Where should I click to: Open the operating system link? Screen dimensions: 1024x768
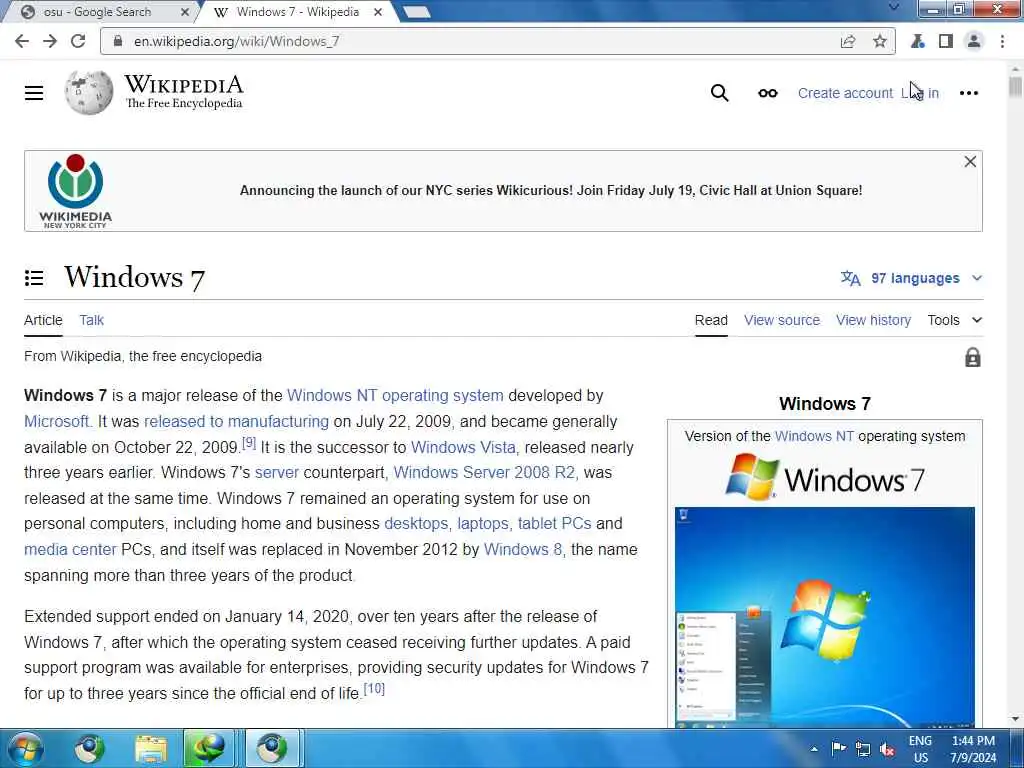tap(442, 396)
